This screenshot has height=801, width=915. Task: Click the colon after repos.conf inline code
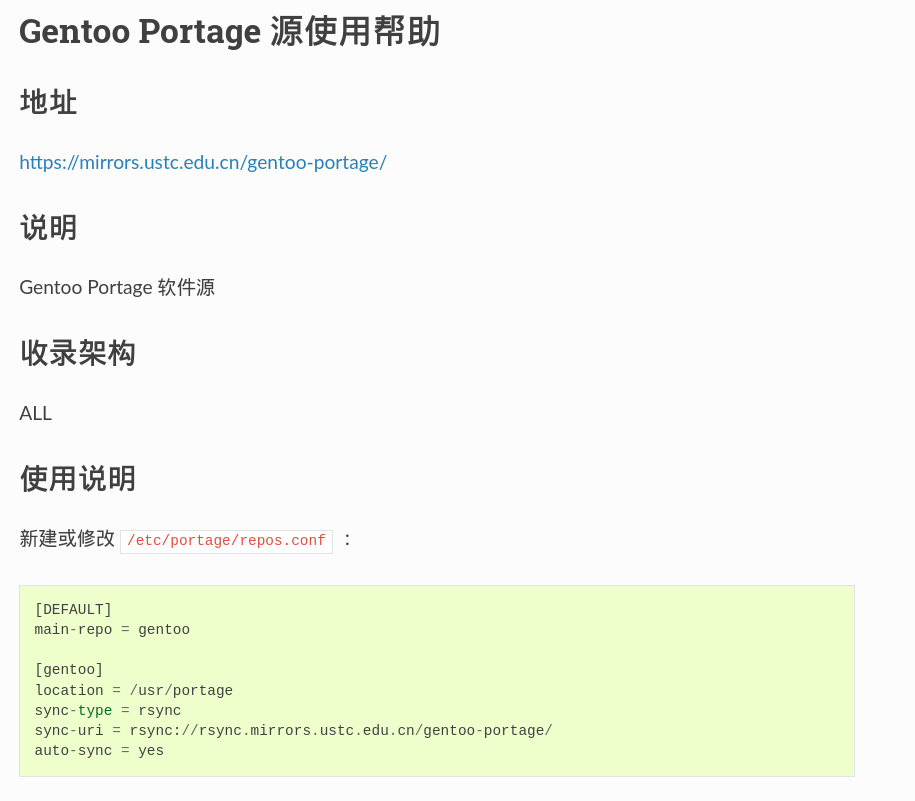tap(347, 539)
